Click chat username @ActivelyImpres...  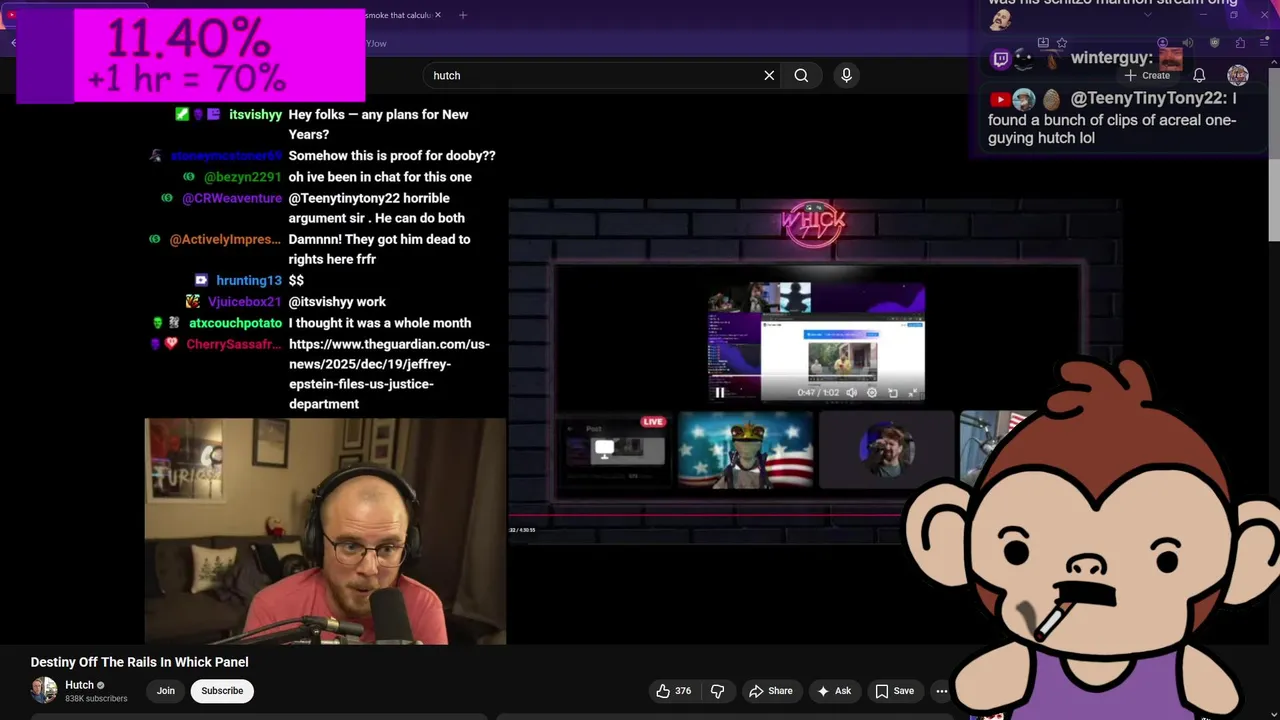[225, 240]
